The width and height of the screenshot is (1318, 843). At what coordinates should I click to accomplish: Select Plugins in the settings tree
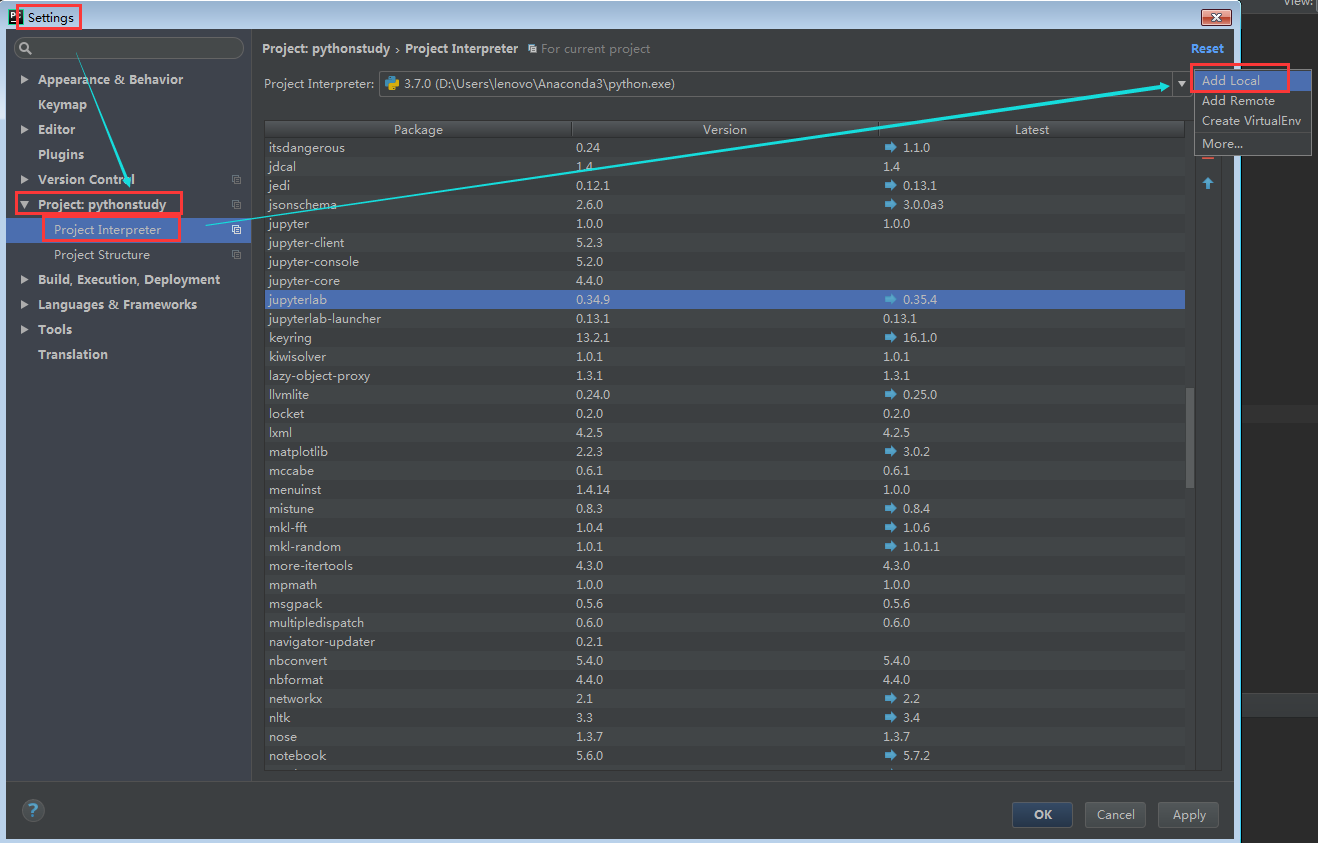click(x=61, y=155)
